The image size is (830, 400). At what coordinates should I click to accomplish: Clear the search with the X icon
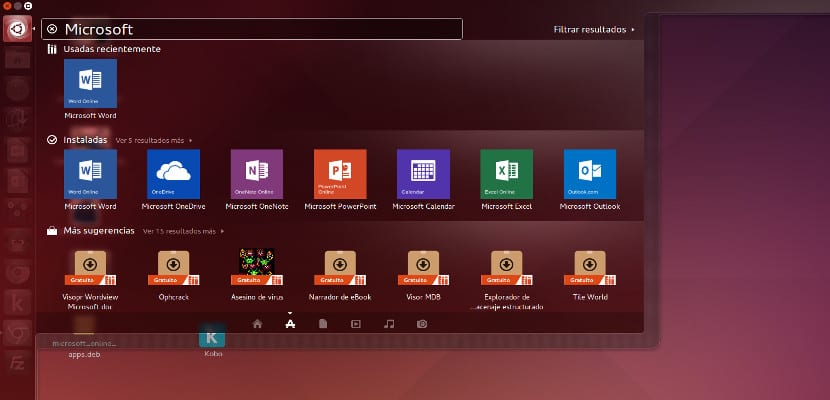coord(52,29)
